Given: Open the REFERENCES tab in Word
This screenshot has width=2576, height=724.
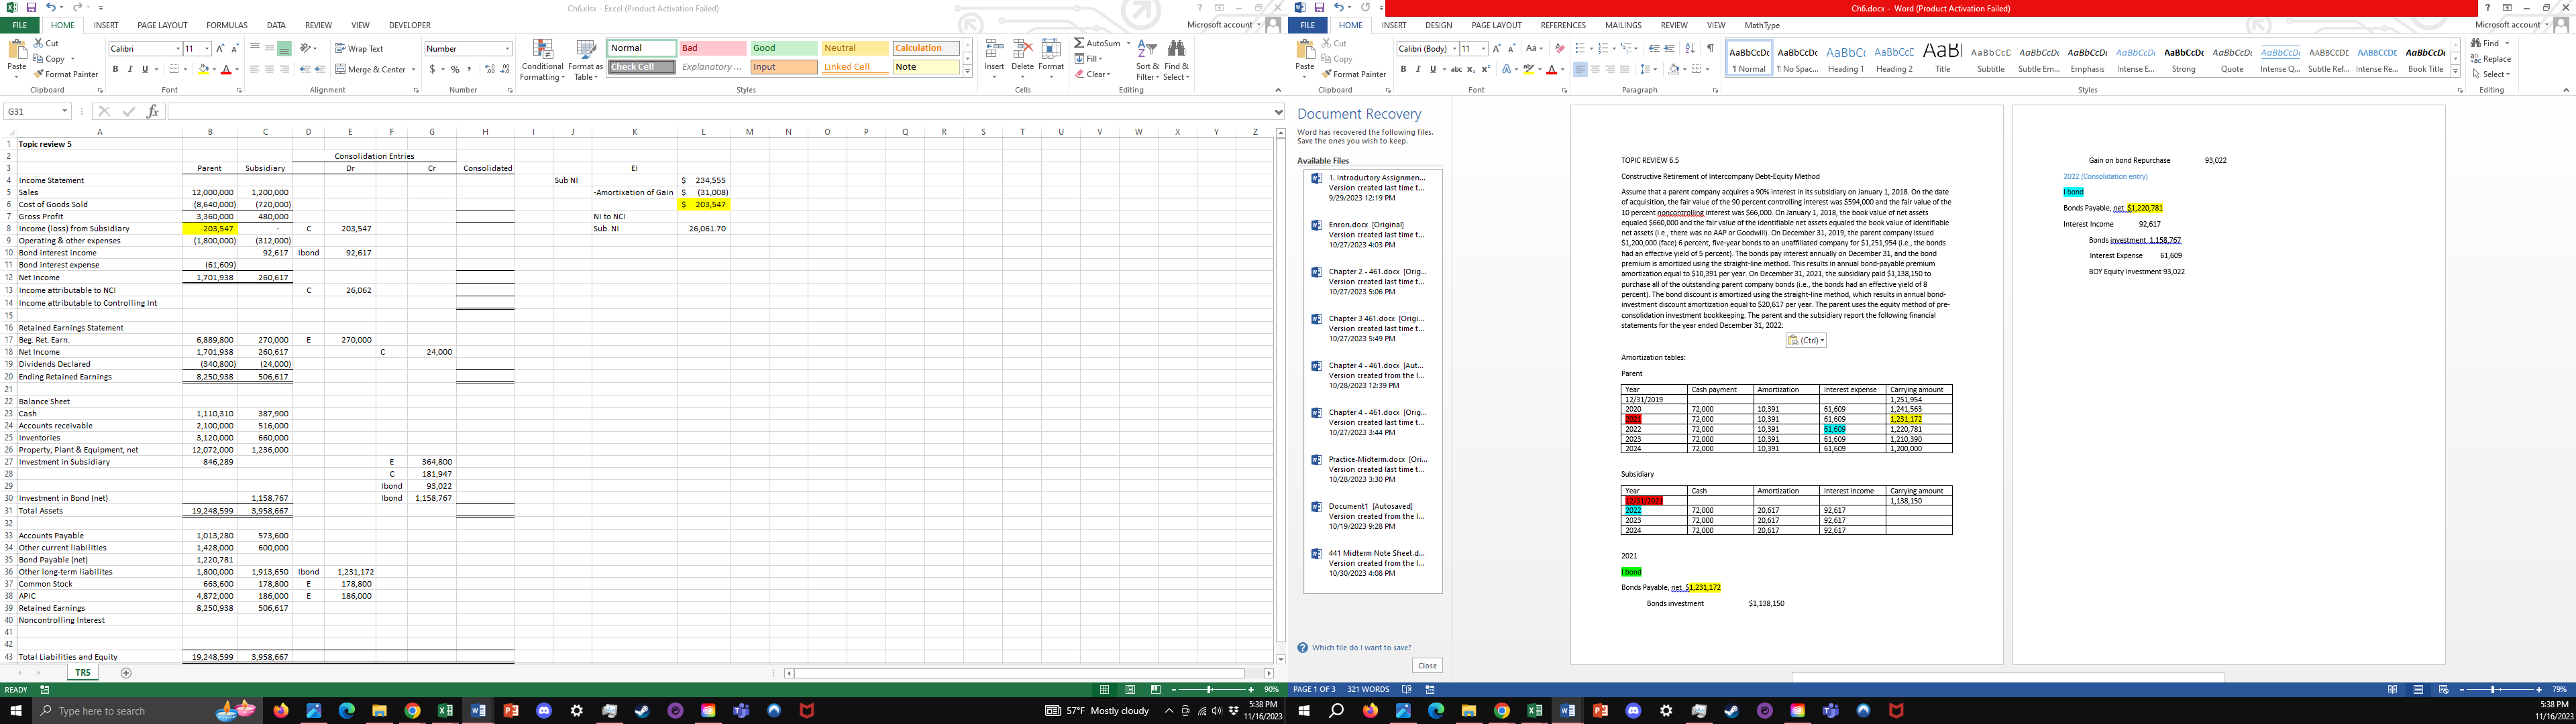Looking at the screenshot, I should [x=1562, y=25].
